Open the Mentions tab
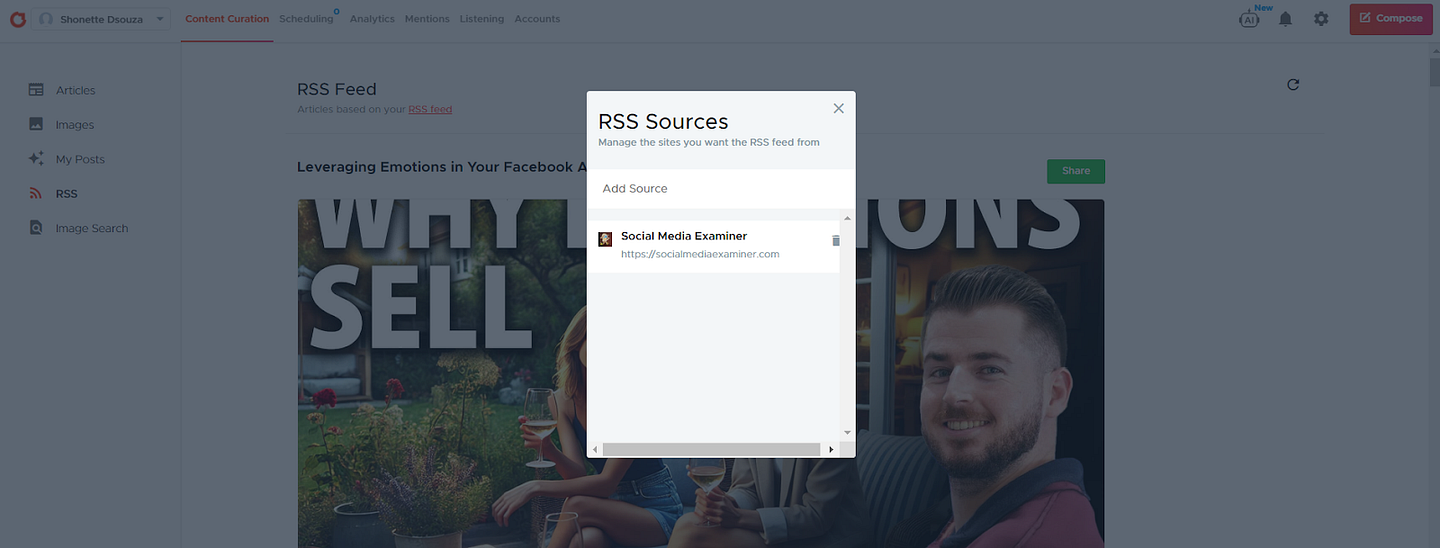 [427, 19]
